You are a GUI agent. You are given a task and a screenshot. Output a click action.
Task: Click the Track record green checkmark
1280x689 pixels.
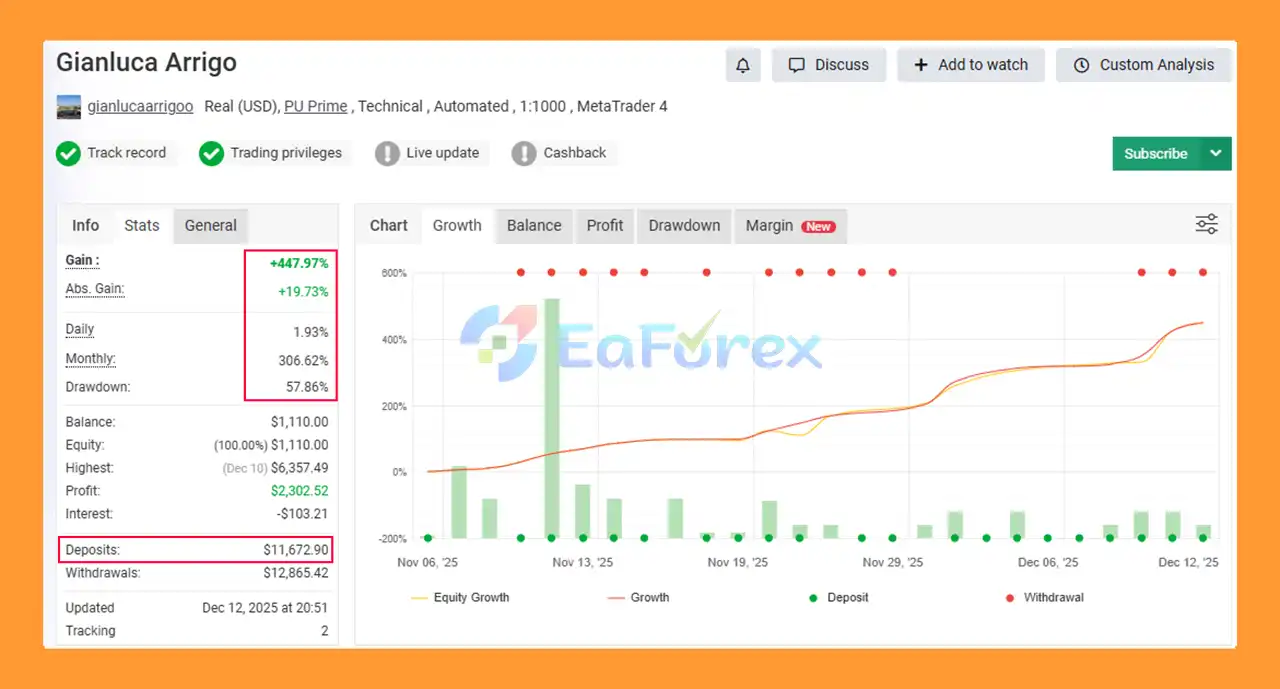click(68, 153)
